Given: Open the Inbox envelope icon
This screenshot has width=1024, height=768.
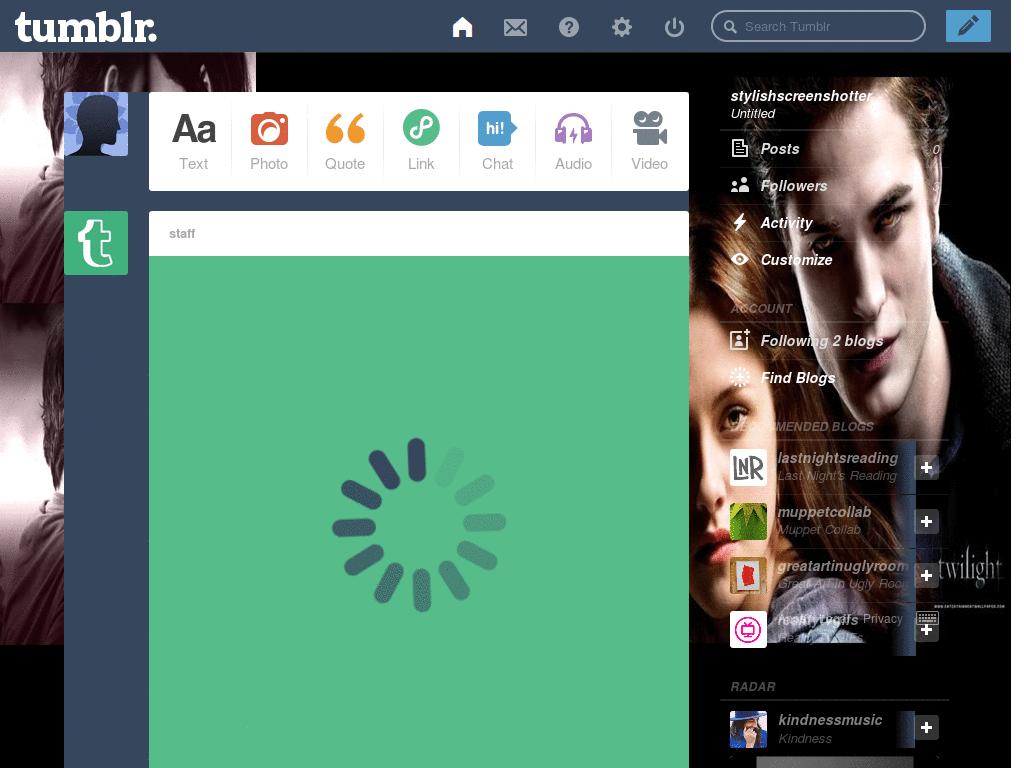Looking at the screenshot, I should (x=515, y=27).
